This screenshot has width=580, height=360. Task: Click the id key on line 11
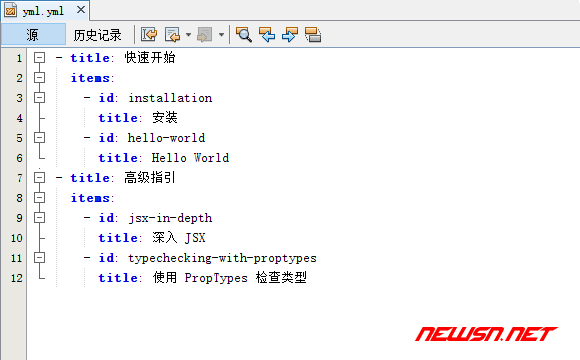pos(107,258)
